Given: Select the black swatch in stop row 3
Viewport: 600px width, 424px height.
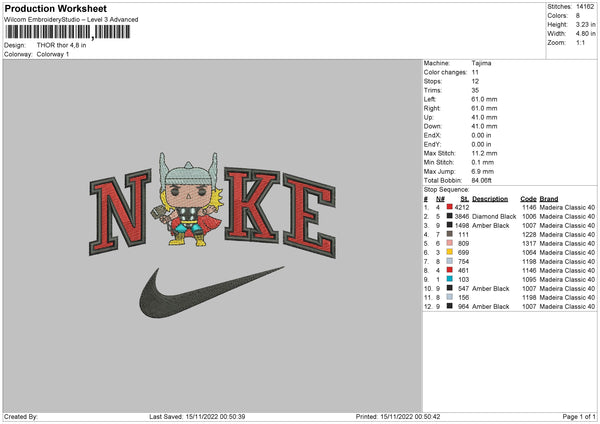Looking at the screenshot, I should 450,225.
